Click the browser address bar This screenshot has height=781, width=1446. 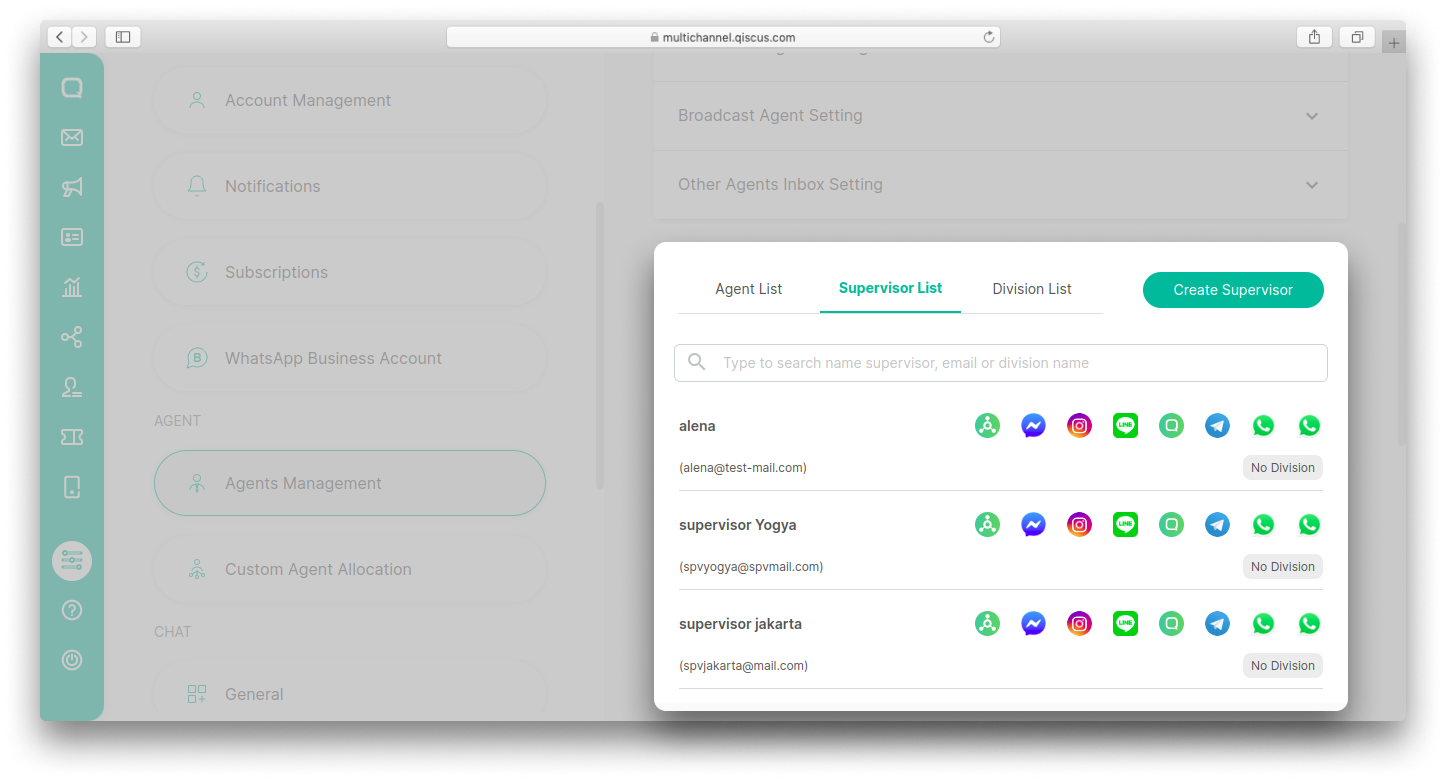pyautogui.click(x=723, y=37)
